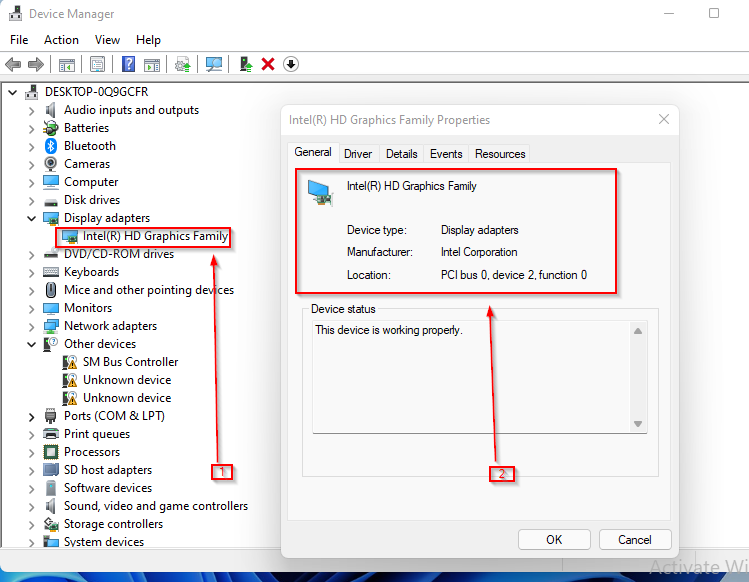
Task: Click the Properties toolbar icon
Action: 97,64
